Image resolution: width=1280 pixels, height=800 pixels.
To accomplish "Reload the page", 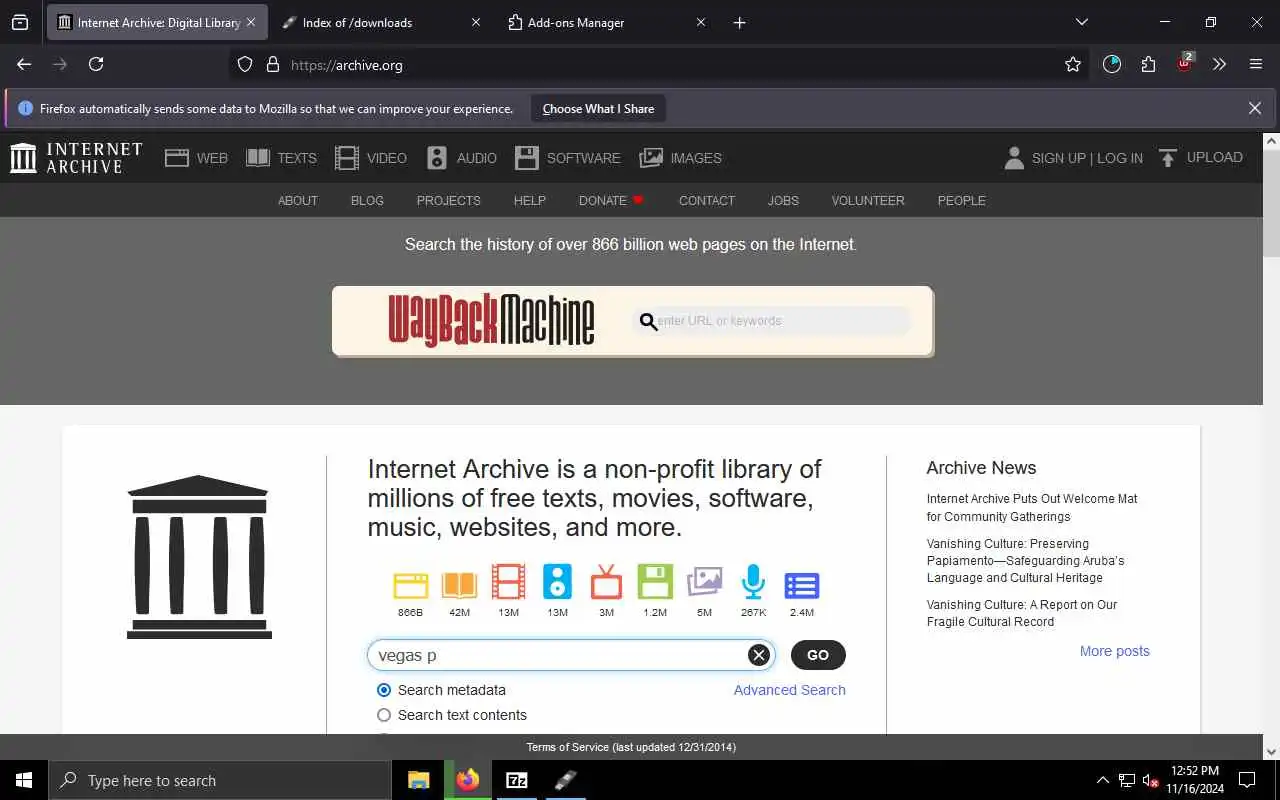I will [96, 64].
